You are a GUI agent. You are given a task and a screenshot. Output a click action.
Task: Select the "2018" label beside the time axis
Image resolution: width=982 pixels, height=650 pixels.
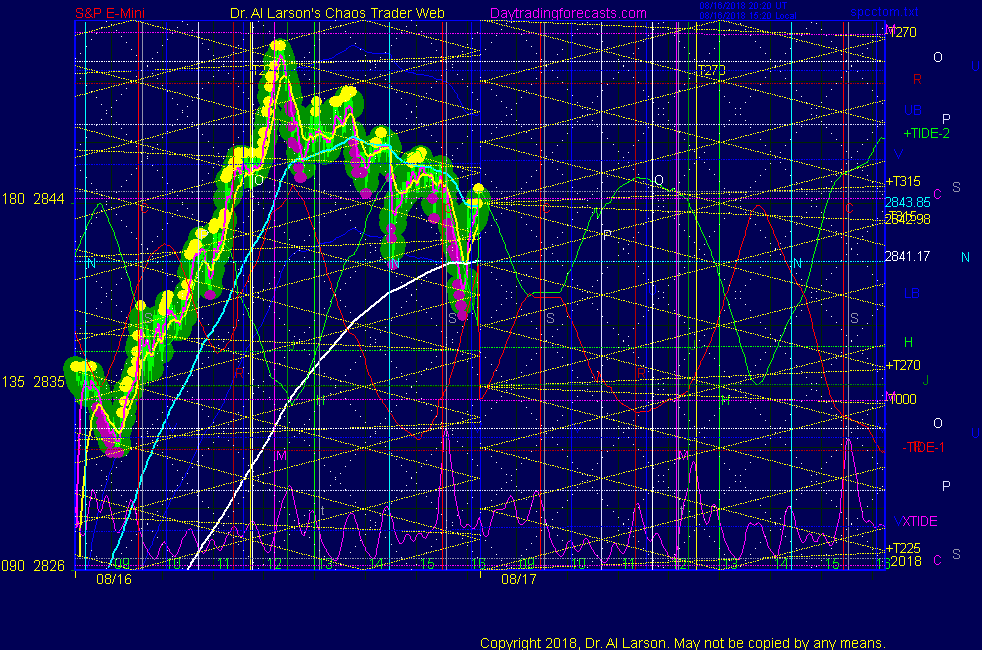(906, 561)
